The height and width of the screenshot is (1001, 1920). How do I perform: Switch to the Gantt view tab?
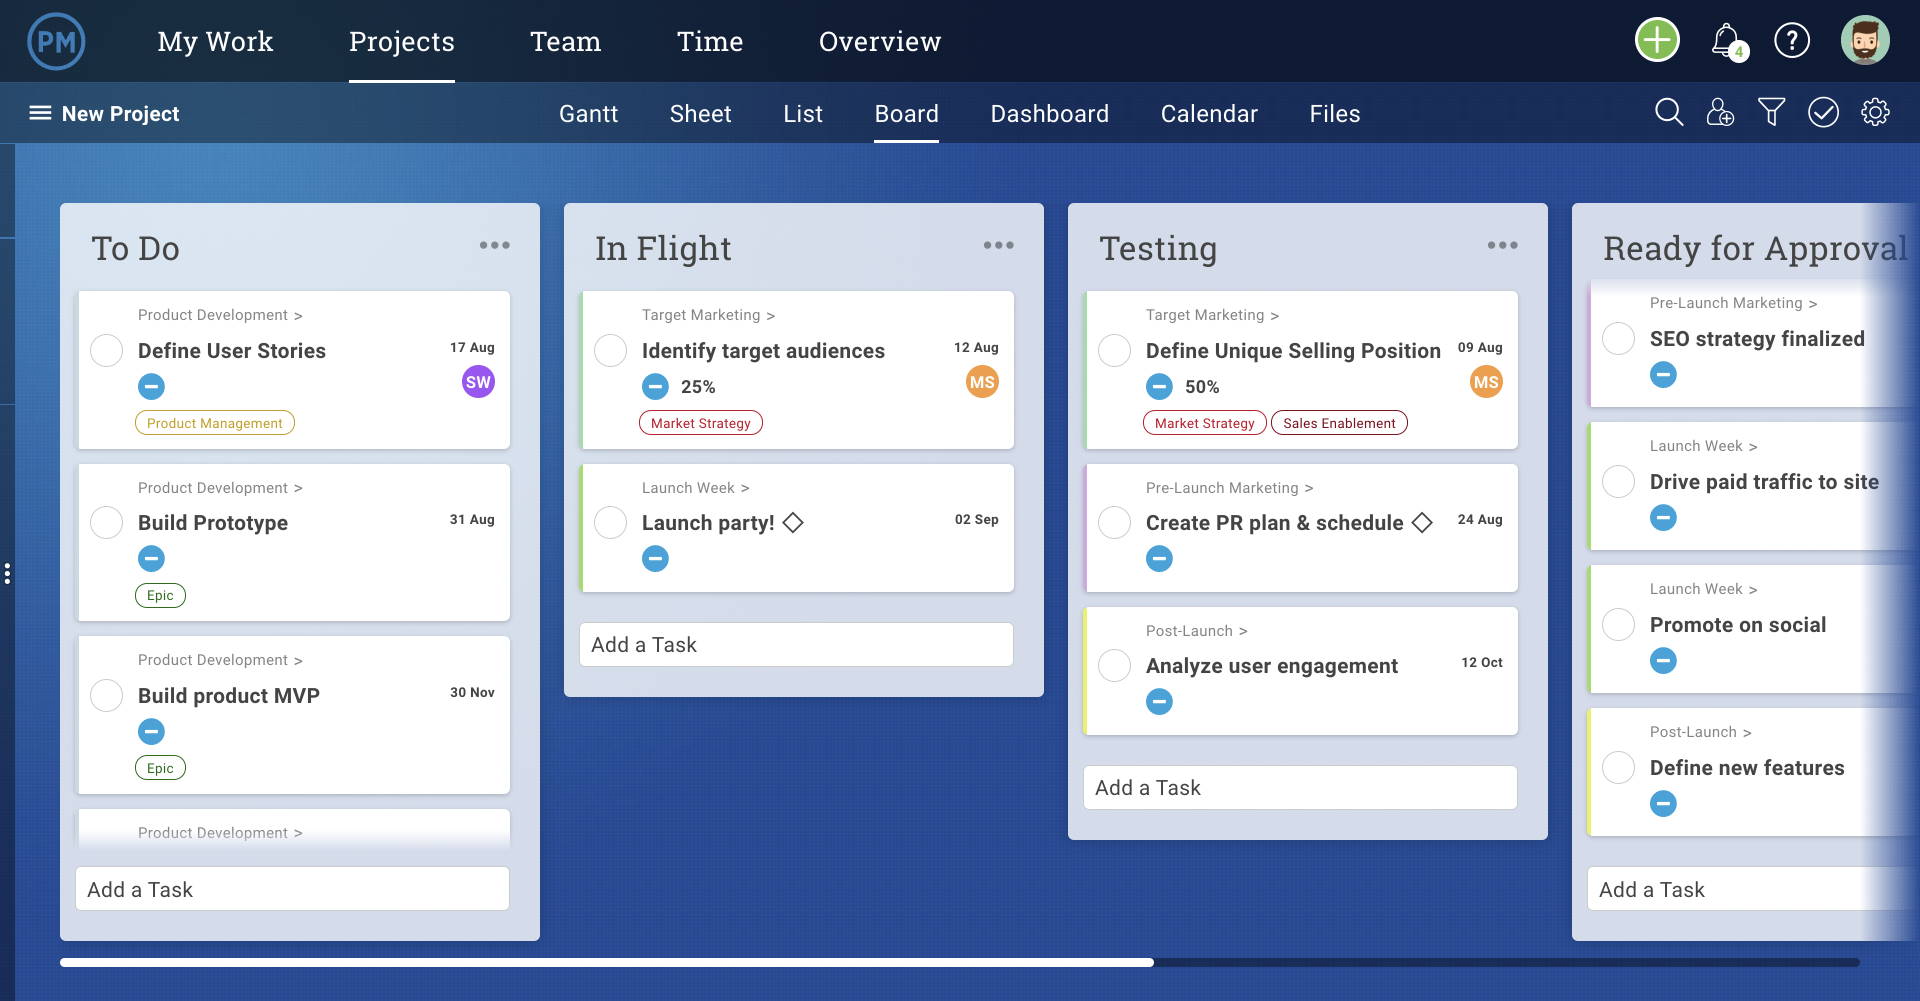[589, 113]
